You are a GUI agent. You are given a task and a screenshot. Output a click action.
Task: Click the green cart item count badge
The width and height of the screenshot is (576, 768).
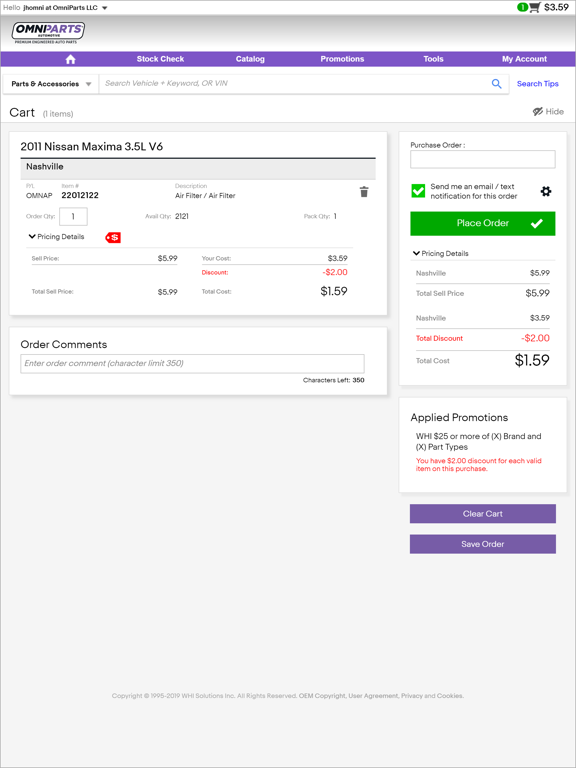tap(523, 7)
